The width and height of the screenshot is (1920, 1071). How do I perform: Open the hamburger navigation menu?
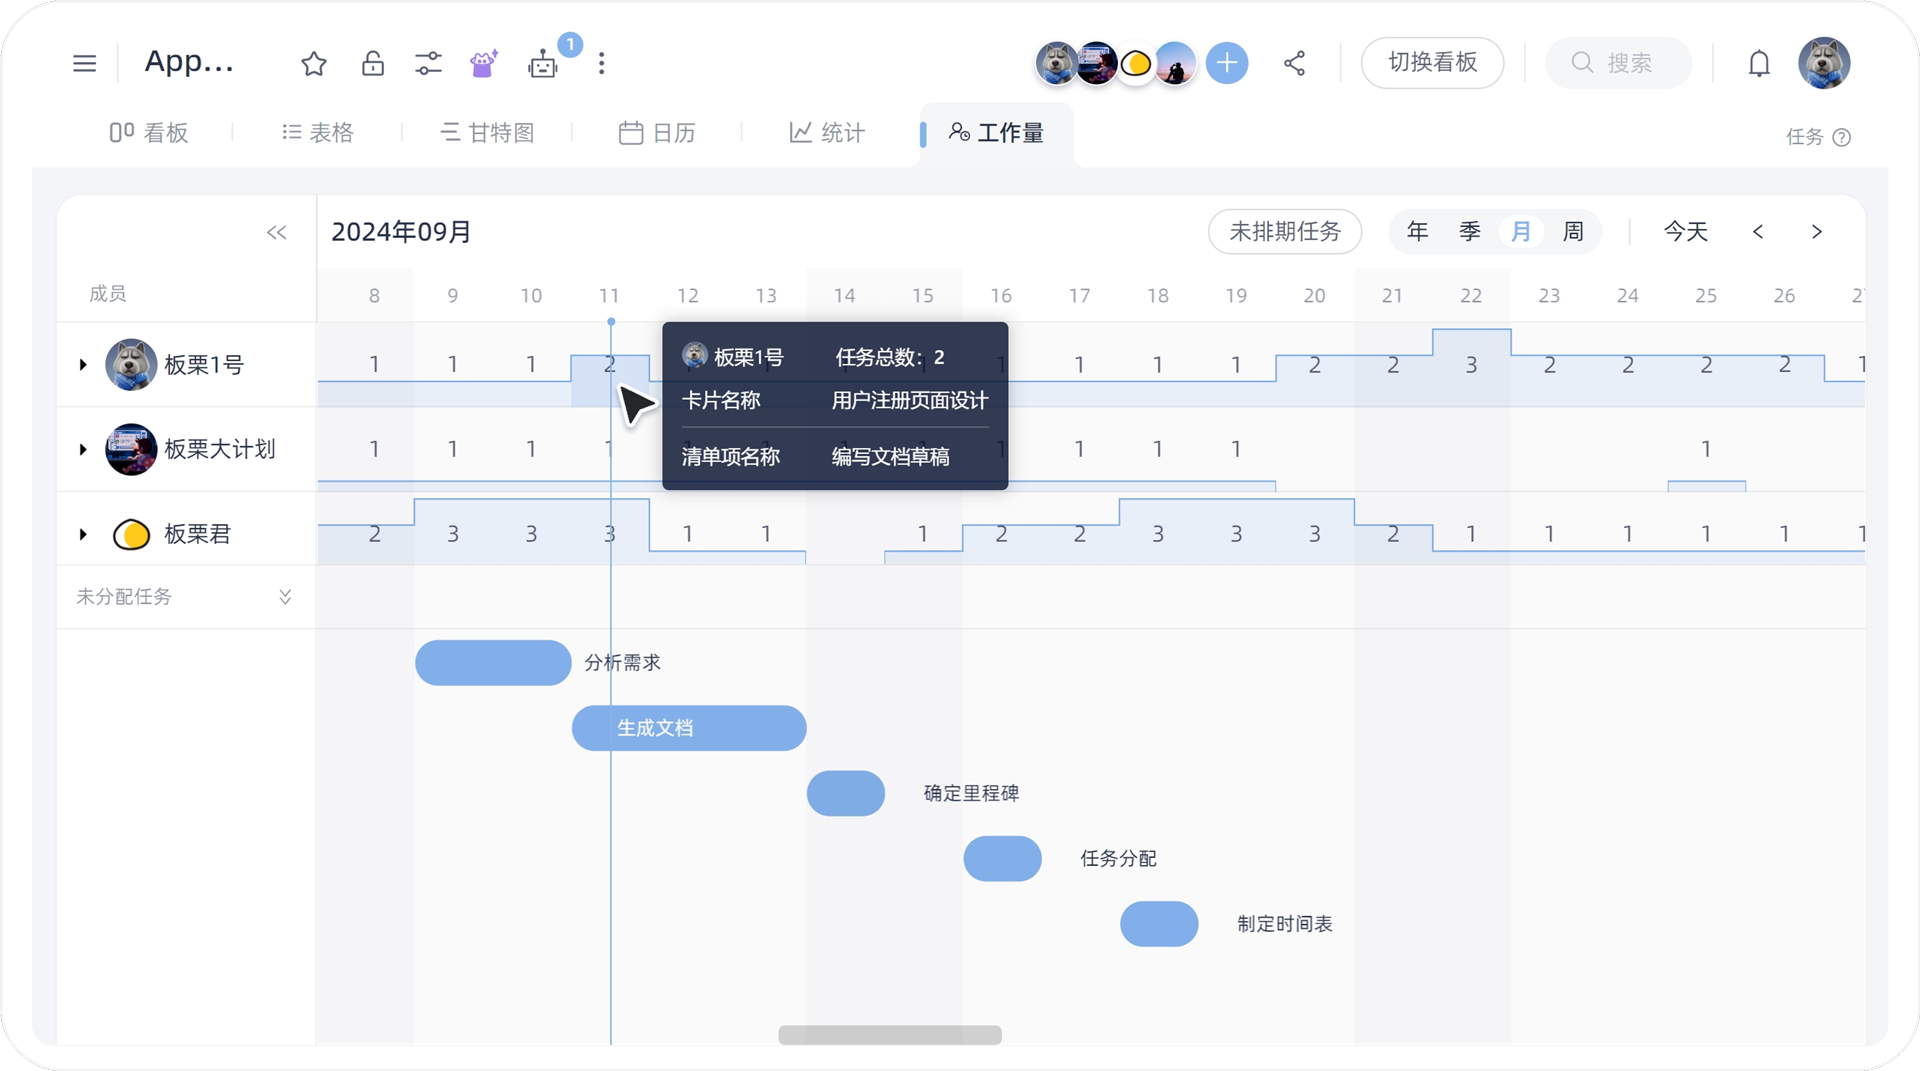(85, 62)
